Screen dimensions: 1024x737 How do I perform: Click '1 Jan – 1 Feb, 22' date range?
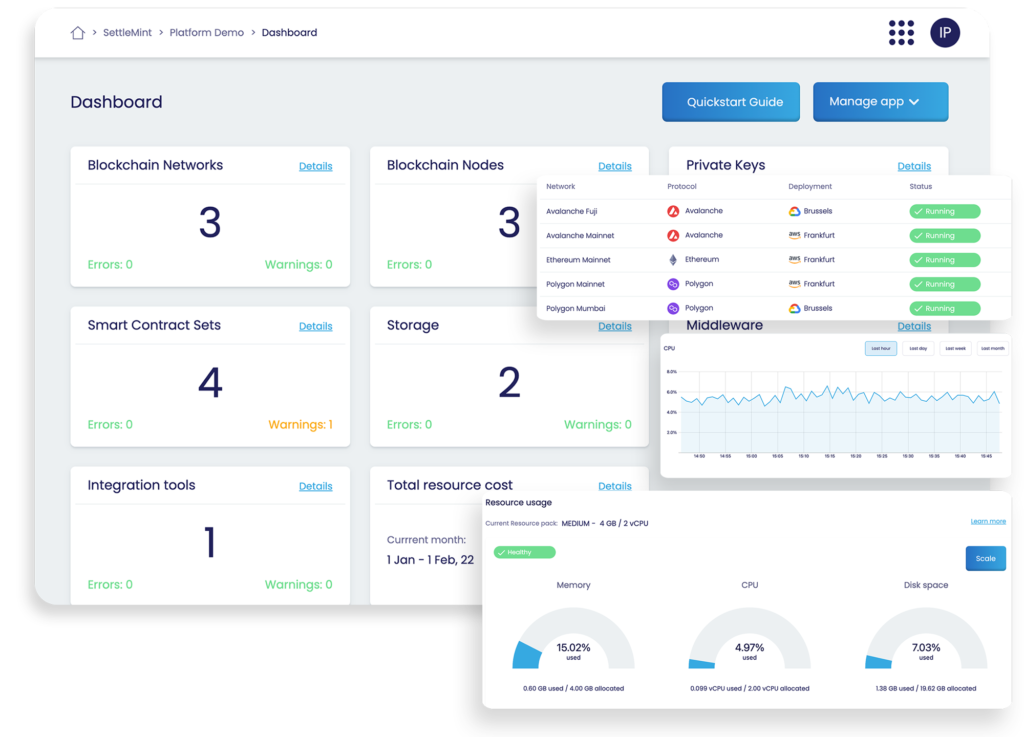(x=430, y=560)
